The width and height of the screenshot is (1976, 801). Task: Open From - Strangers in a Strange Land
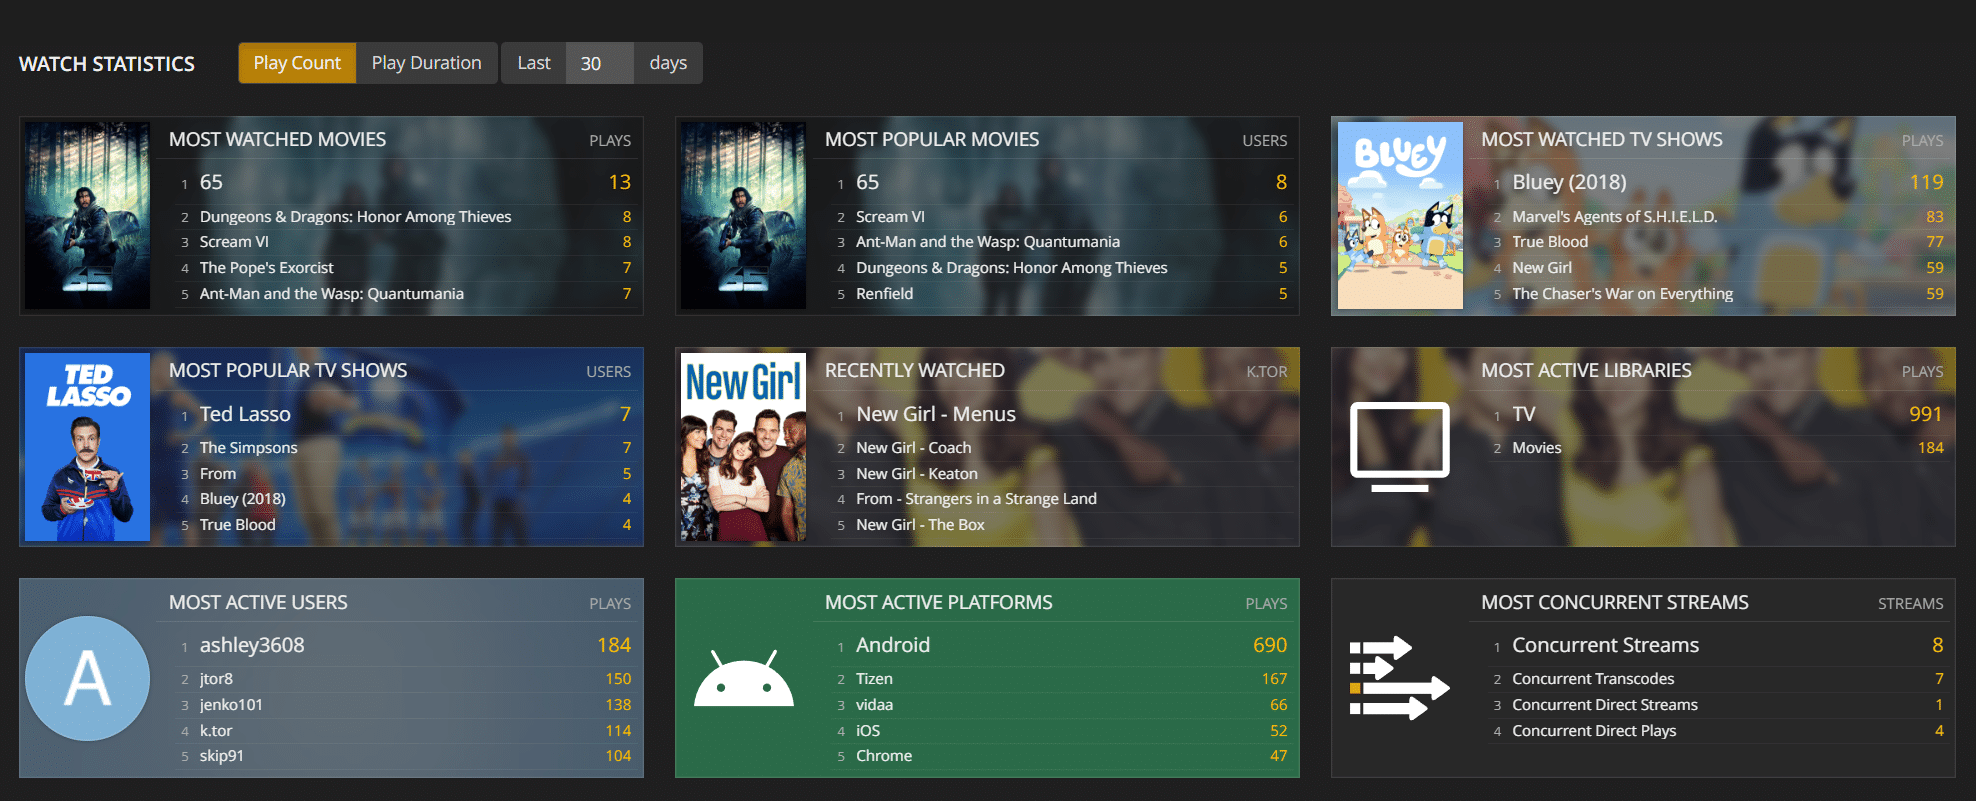click(976, 499)
